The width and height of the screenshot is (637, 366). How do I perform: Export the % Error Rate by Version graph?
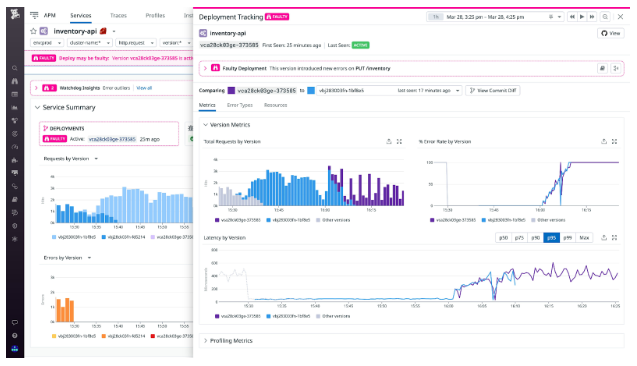604,141
